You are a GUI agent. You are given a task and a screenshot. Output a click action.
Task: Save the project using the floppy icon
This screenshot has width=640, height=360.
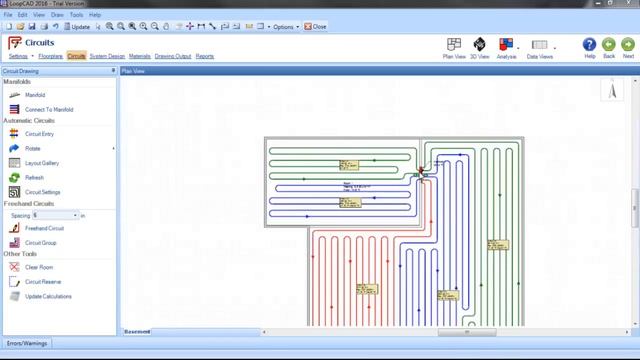(32, 27)
